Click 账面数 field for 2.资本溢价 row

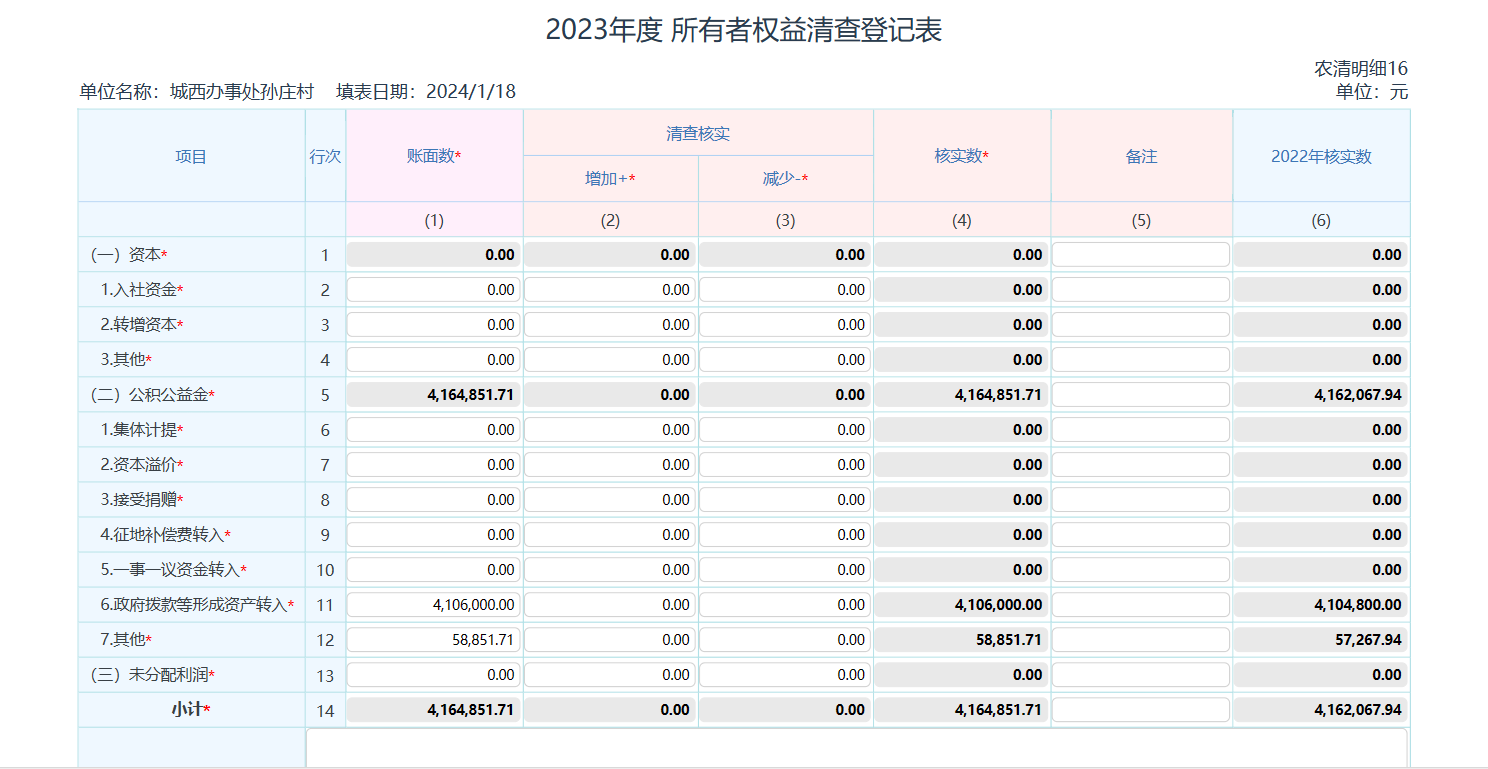(434, 465)
